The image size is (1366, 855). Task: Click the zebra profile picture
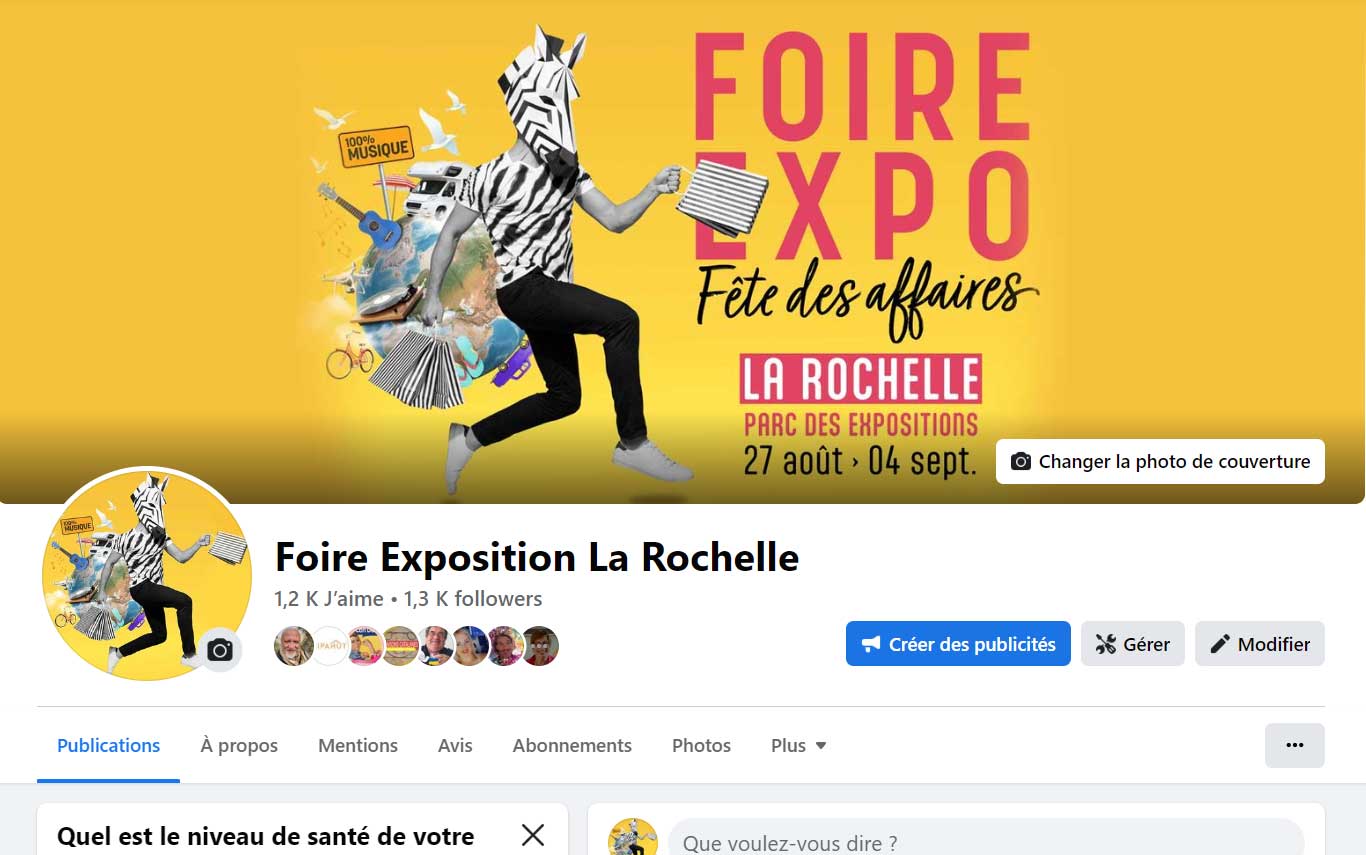click(146, 575)
